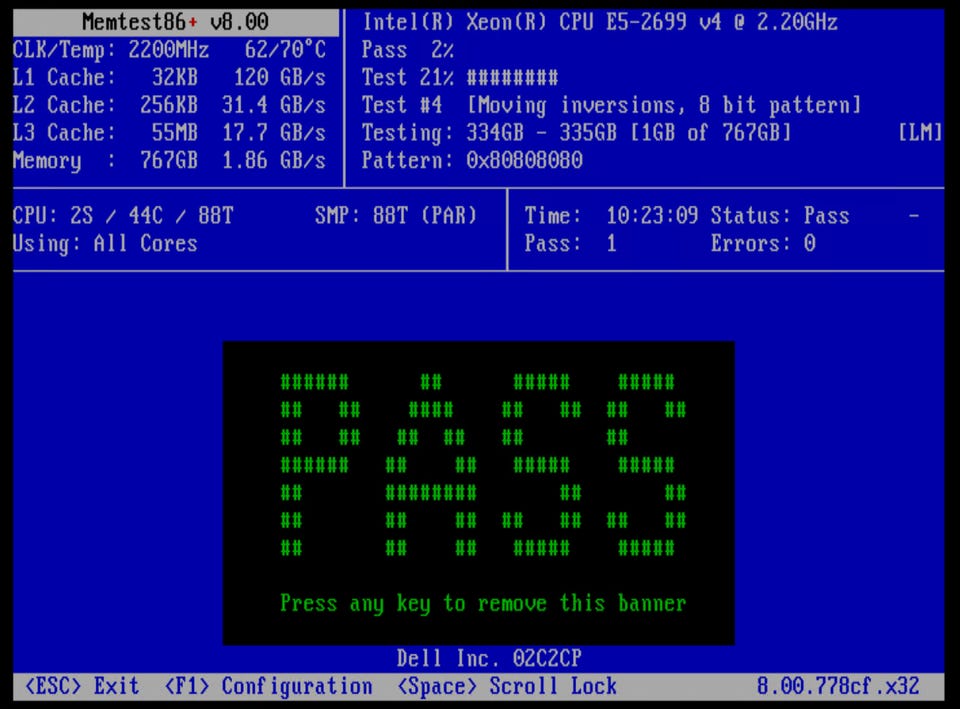Click the large green PASS banner

483,464
